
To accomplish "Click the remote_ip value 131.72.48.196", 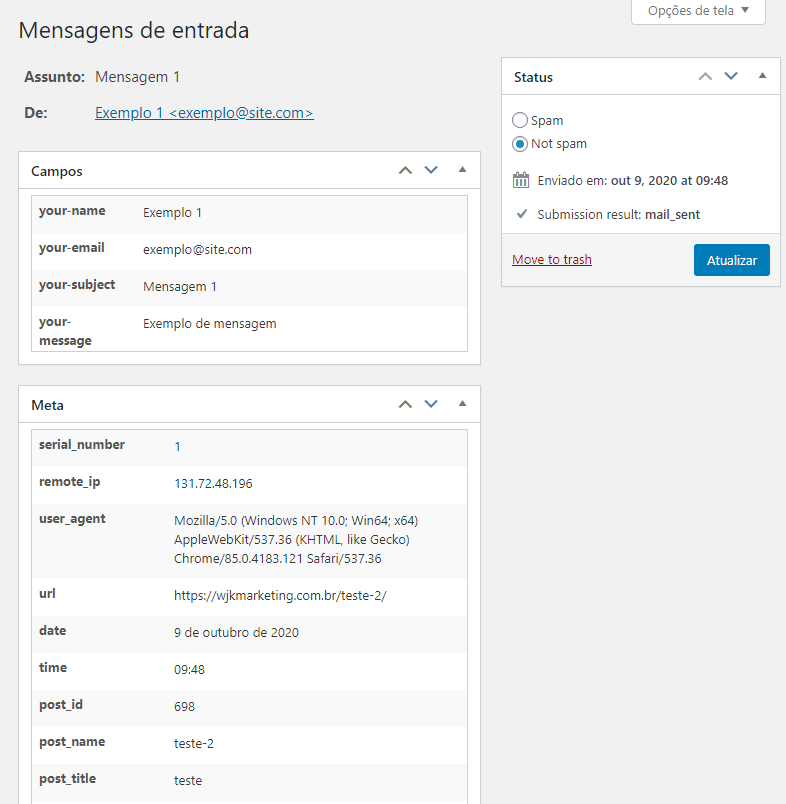I will tap(213, 483).
